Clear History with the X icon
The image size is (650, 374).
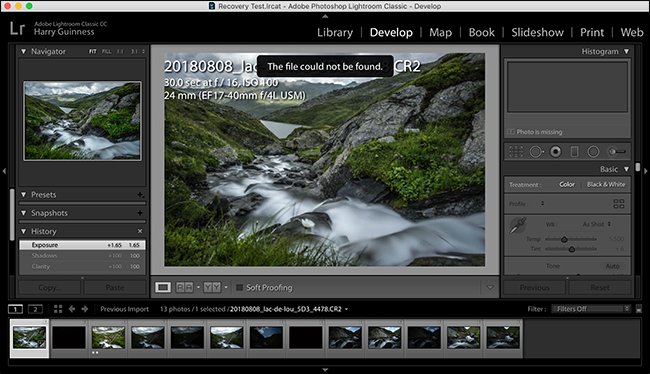pyautogui.click(x=140, y=231)
